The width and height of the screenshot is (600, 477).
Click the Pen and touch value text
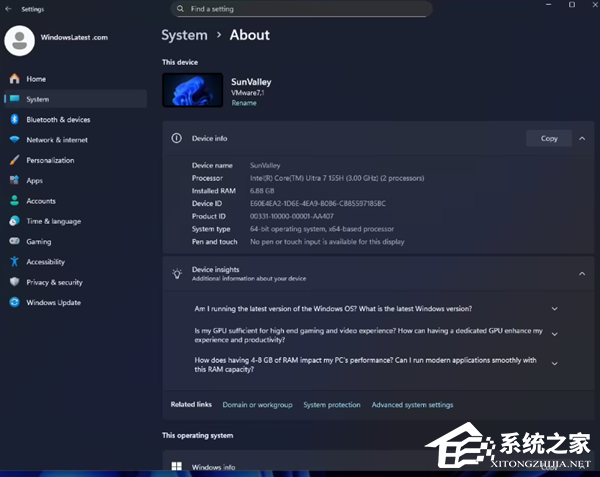tap(327, 242)
